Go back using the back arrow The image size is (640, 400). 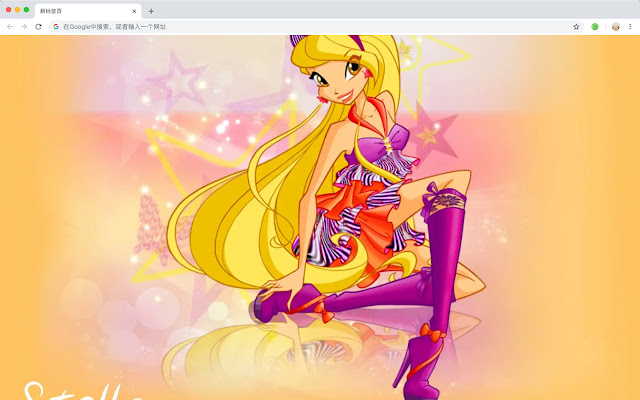coord(10,27)
